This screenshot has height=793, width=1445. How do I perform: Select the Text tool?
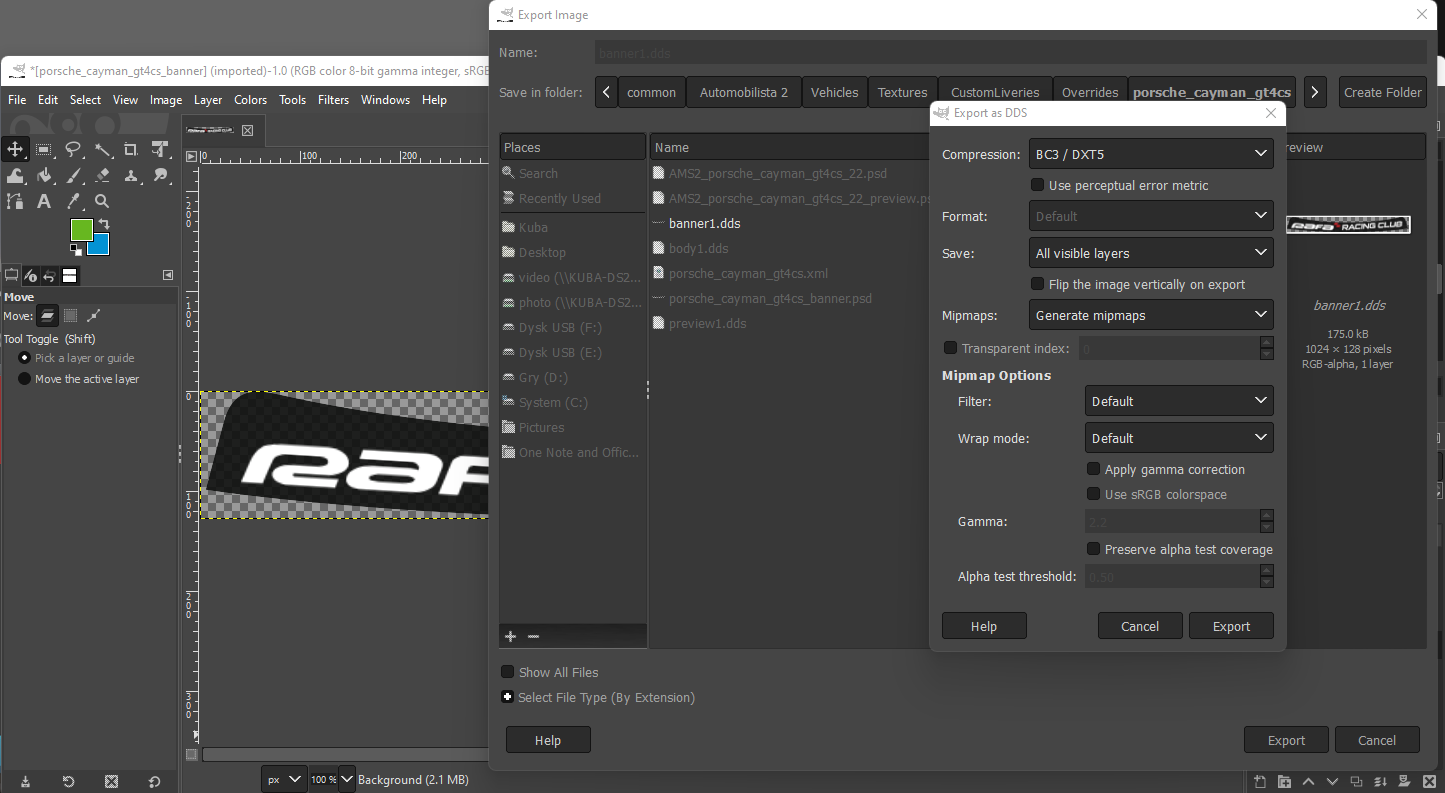44,201
